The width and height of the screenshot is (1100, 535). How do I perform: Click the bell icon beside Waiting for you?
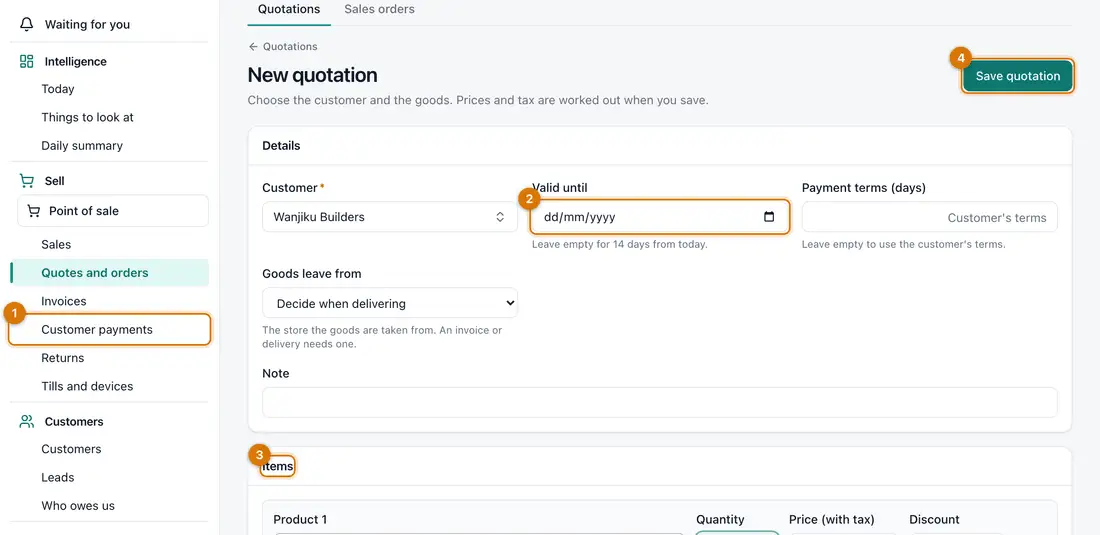coord(27,25)
